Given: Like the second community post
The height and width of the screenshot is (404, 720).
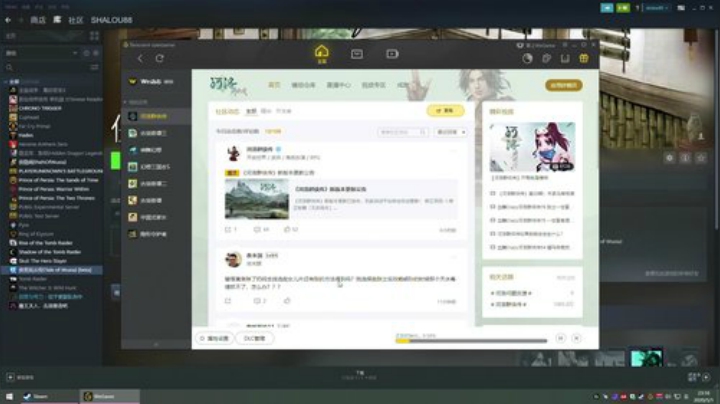Looking at the screenshot, I should [x=287, y=301].
